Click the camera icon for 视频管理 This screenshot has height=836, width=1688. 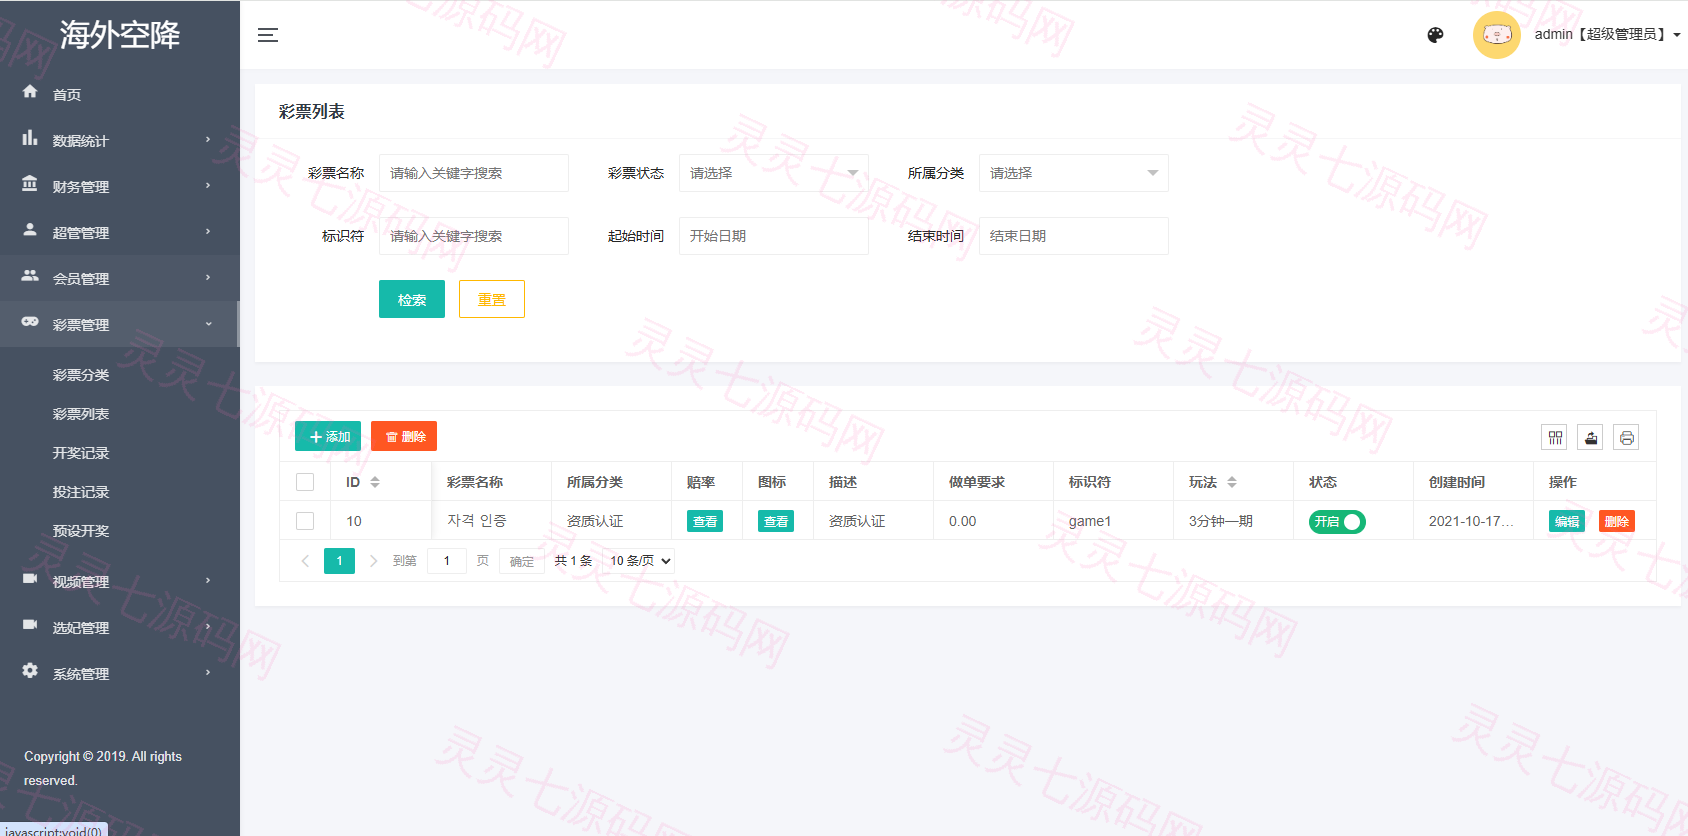click(x=30, y=578)
